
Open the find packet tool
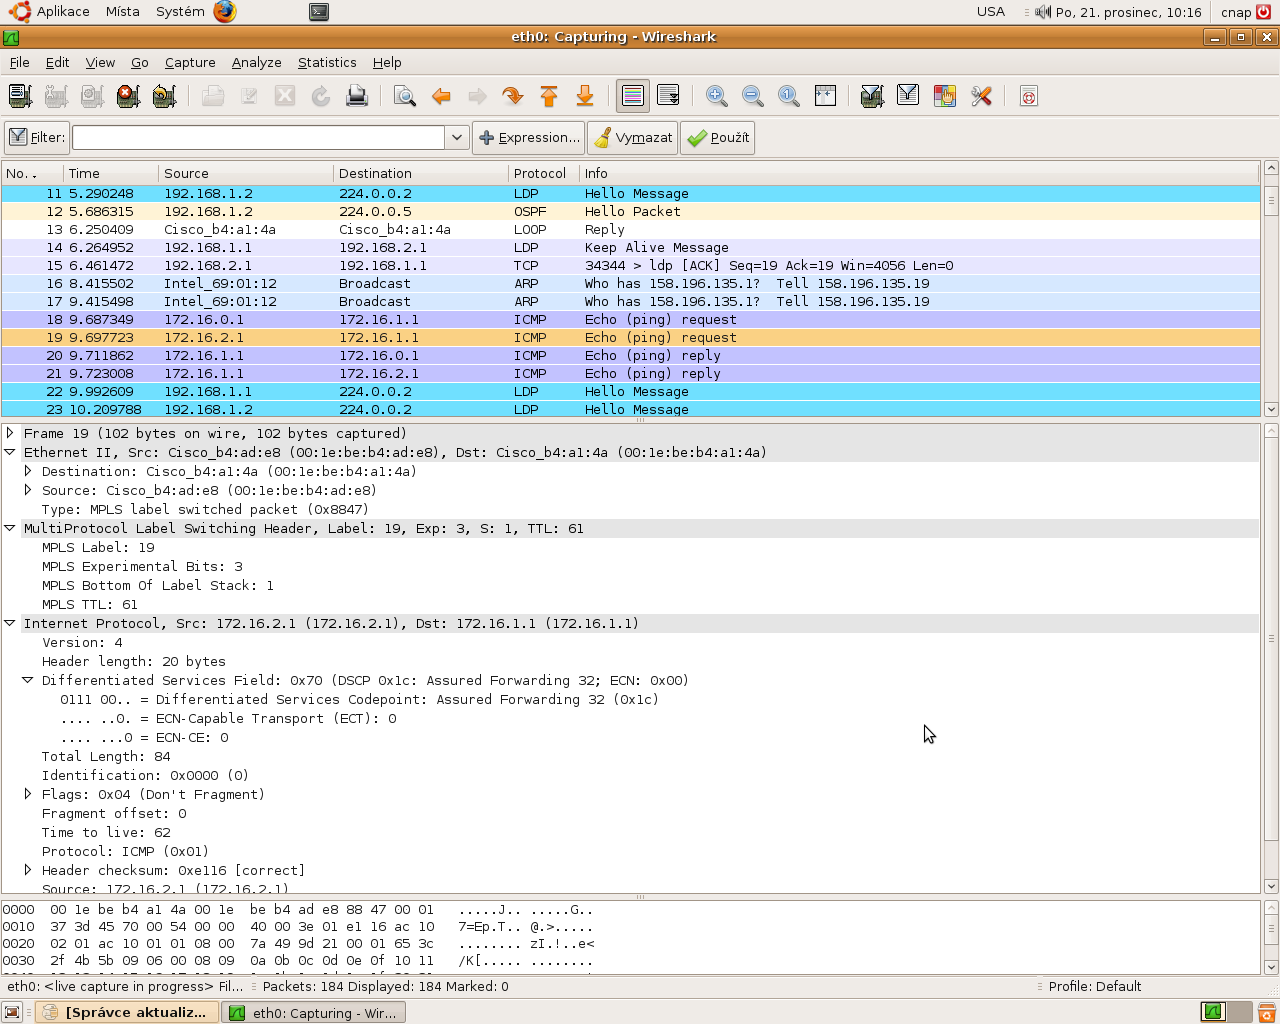coord(405,96)
